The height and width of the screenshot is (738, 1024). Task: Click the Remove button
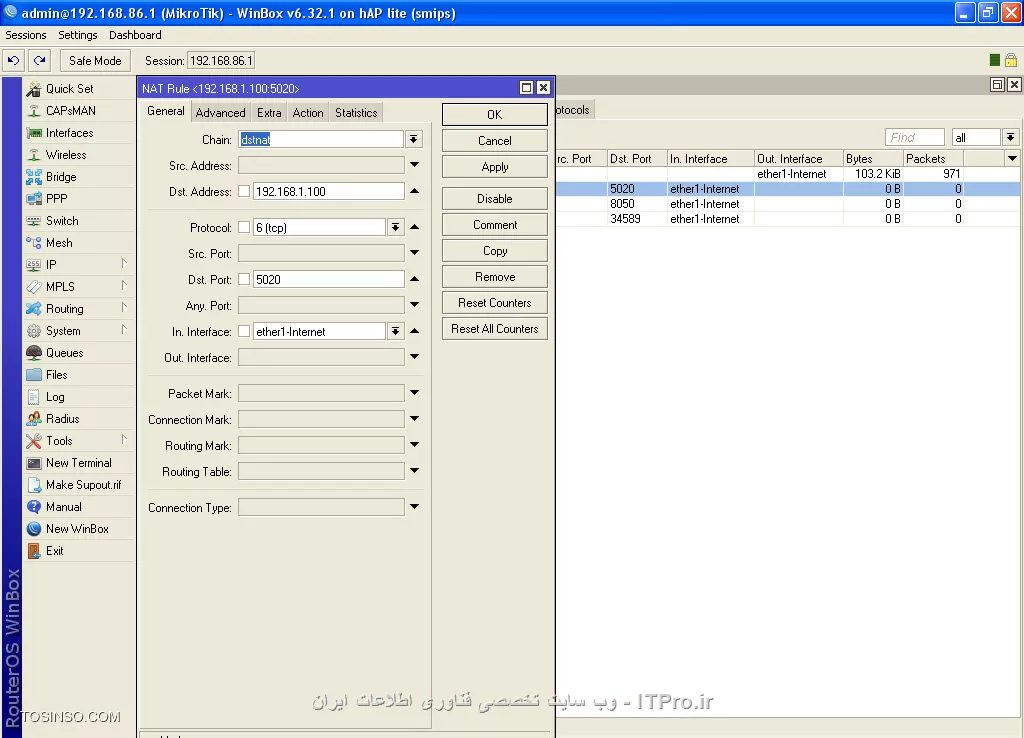click(494, 277)
